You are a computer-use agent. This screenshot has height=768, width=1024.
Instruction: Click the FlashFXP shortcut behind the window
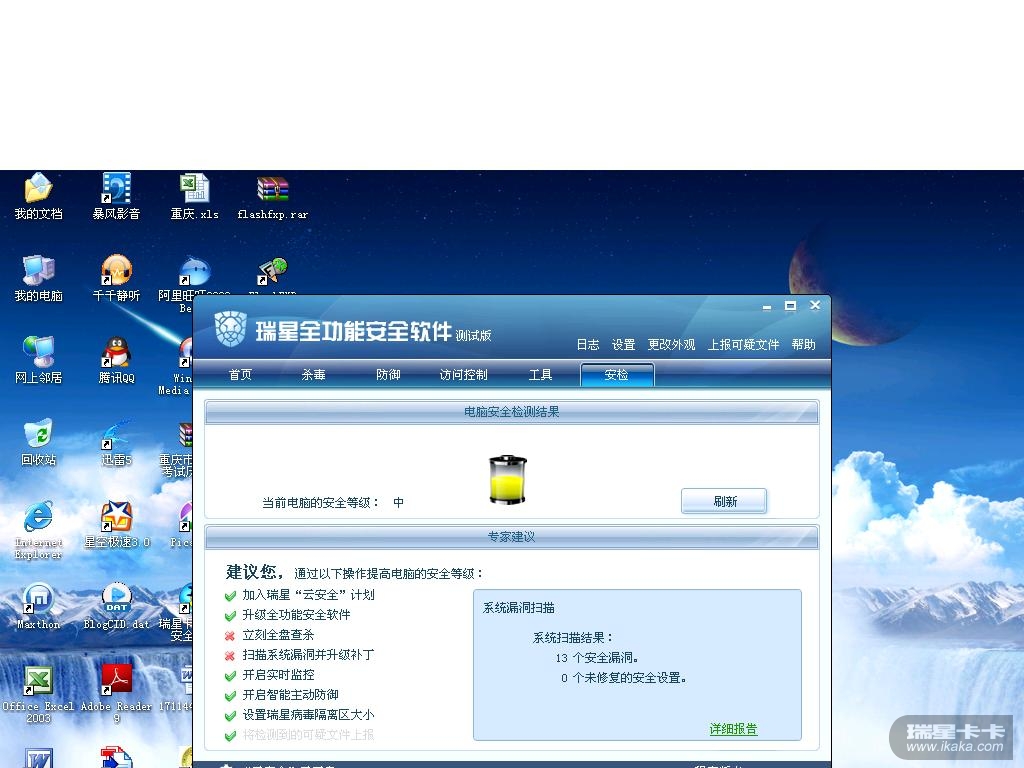(272, 272)
